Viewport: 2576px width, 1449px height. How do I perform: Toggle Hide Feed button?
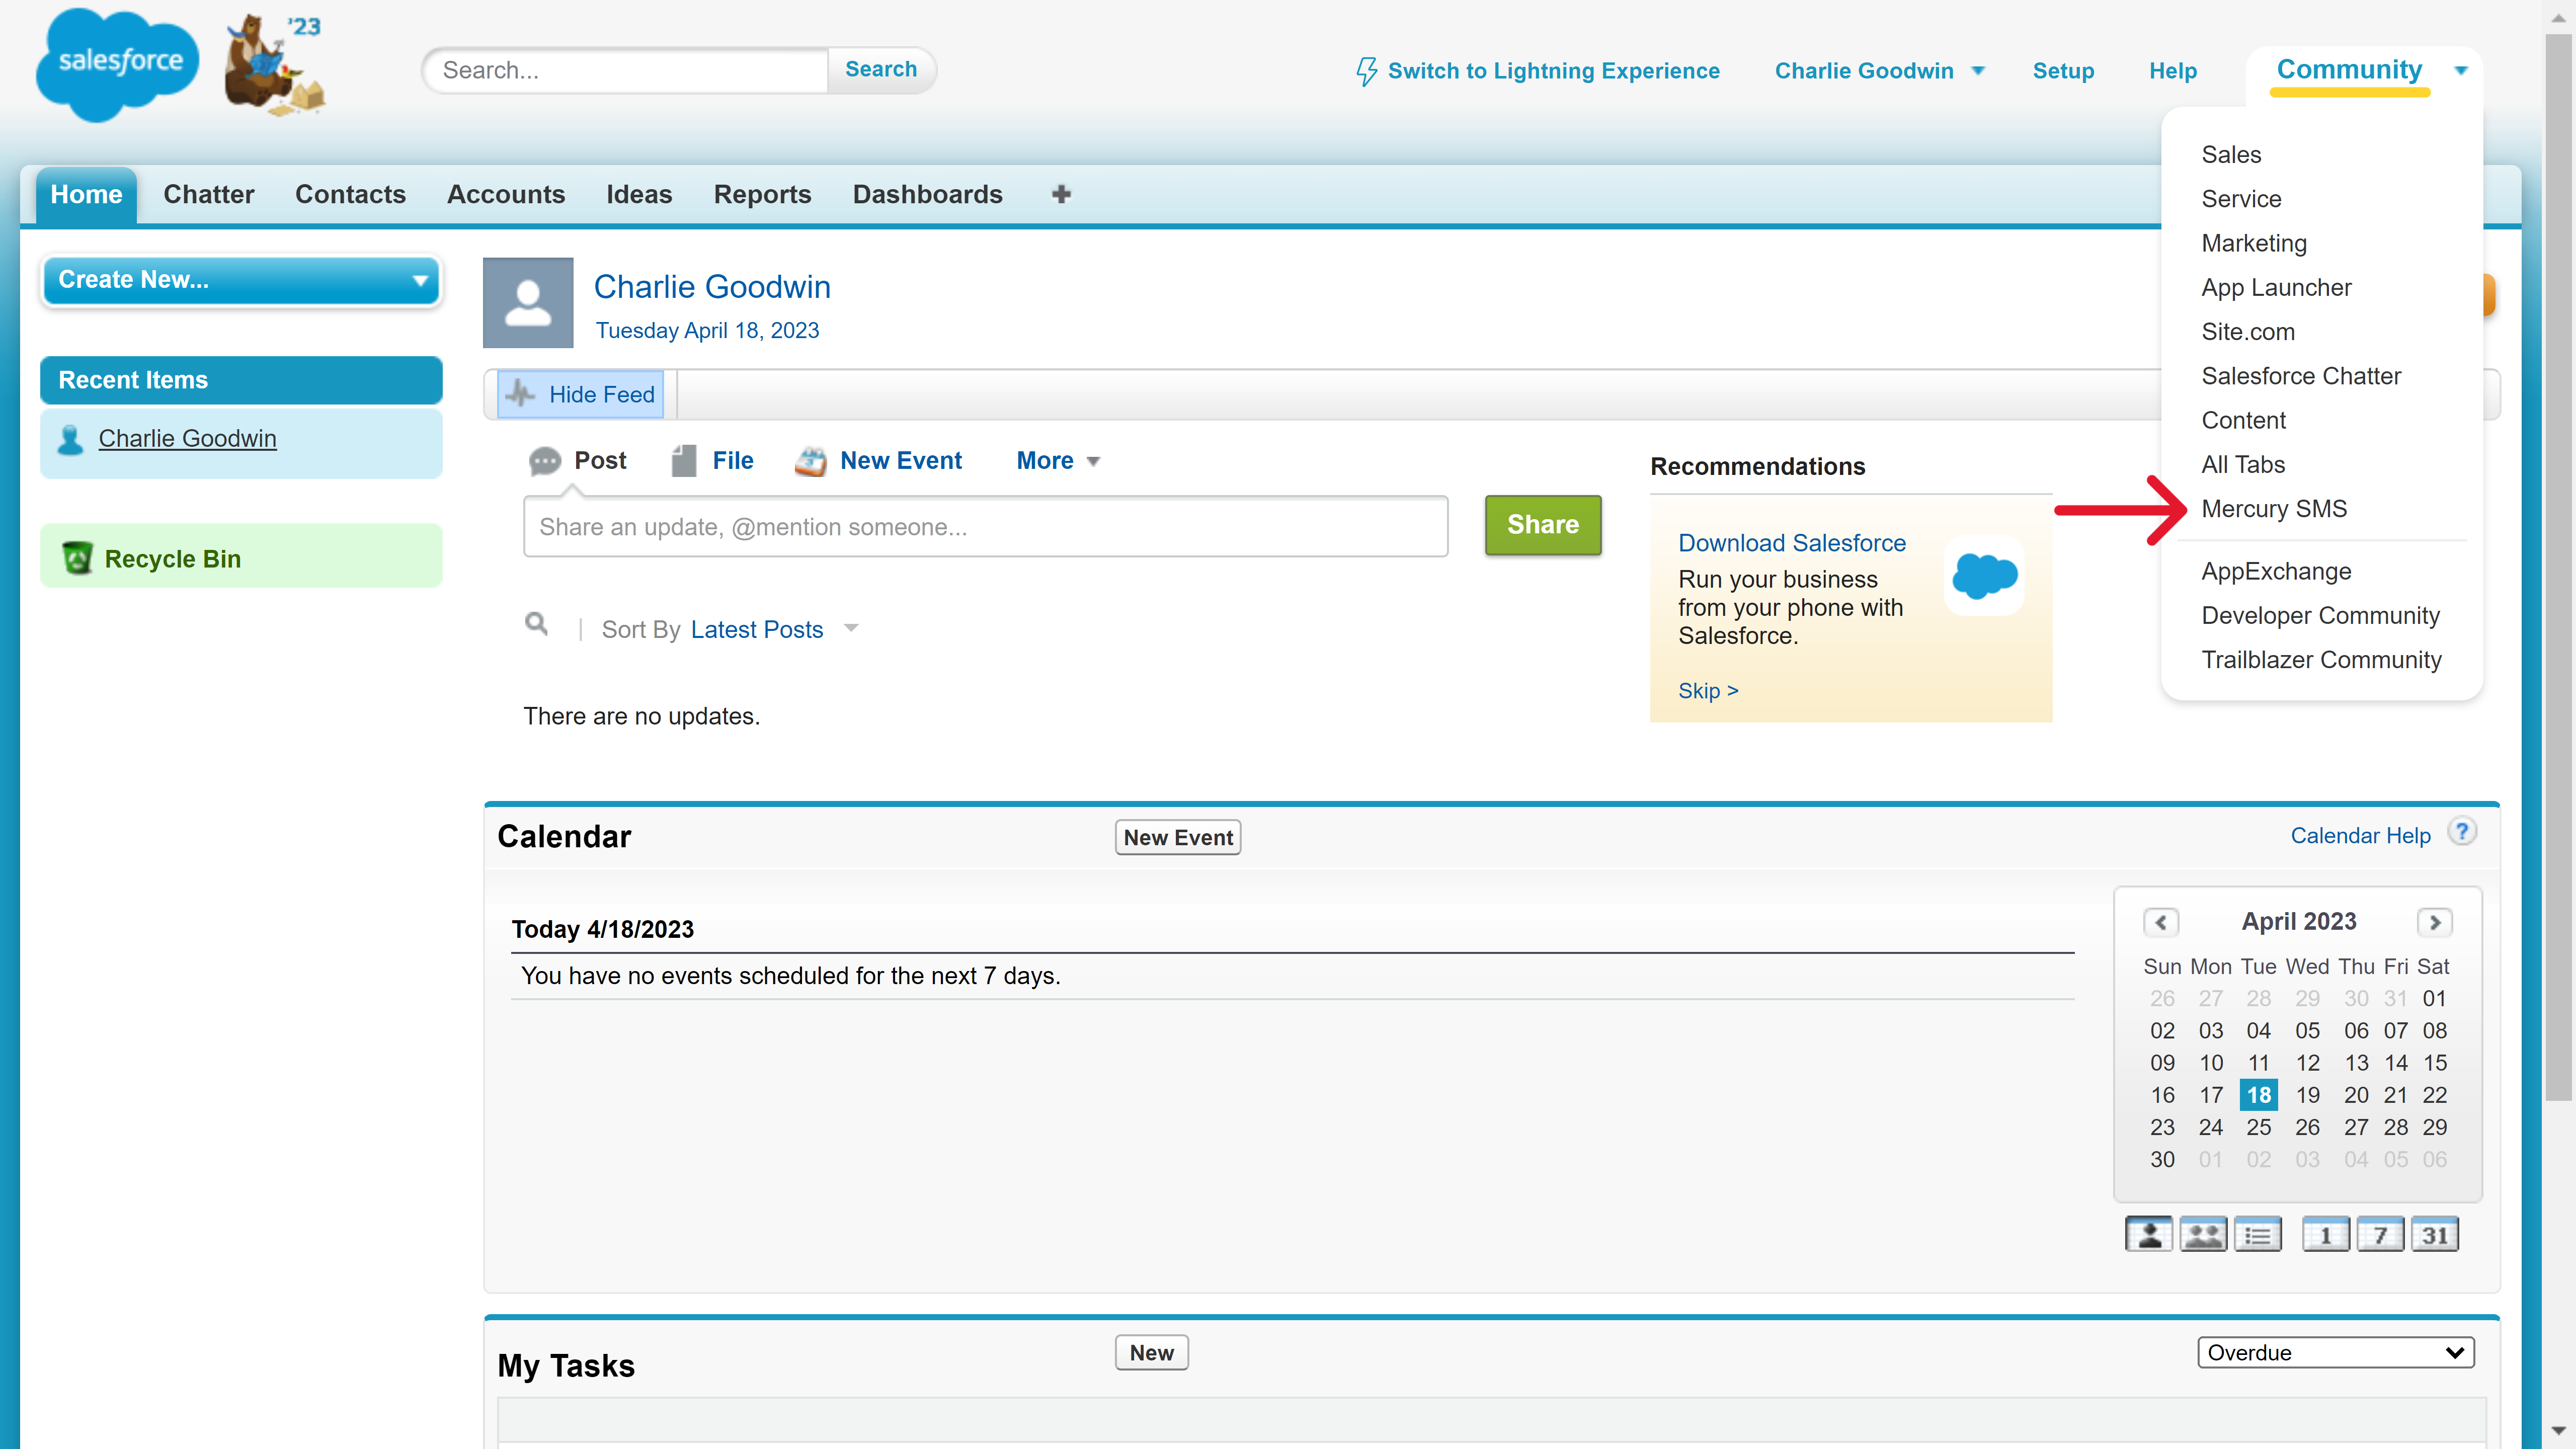point(581,394)
